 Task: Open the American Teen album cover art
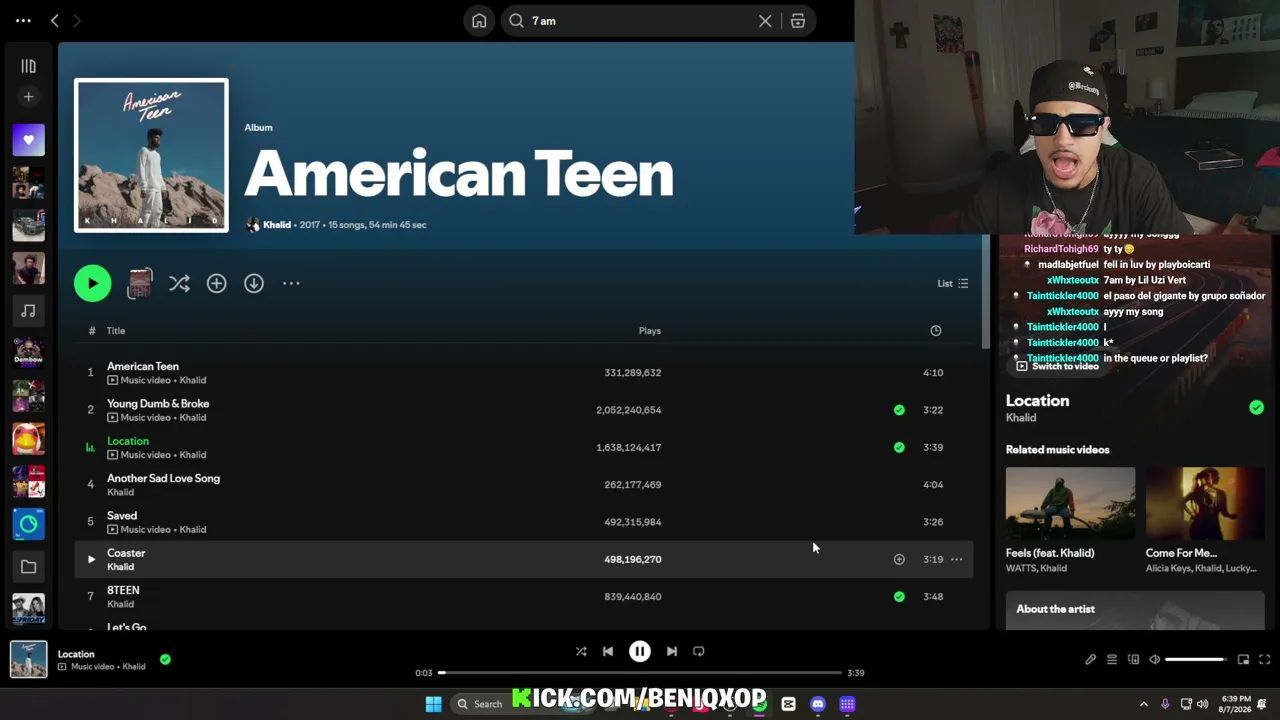pos(151,155)
